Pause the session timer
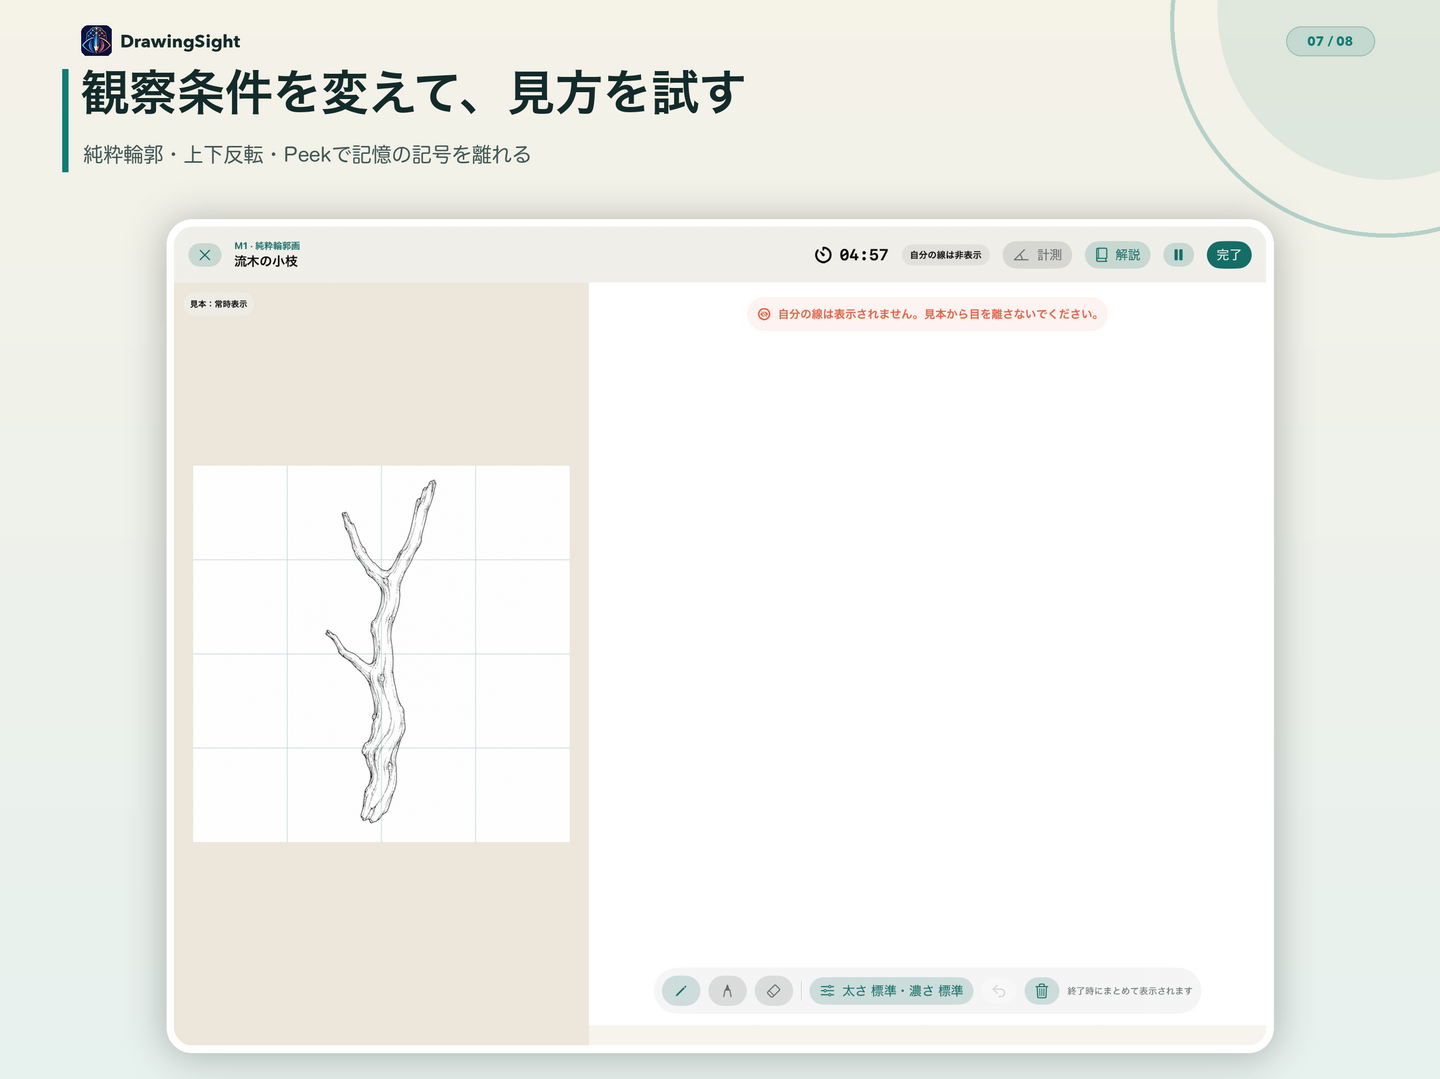The image size is (1440, 1079). [x=1178, y=255]
